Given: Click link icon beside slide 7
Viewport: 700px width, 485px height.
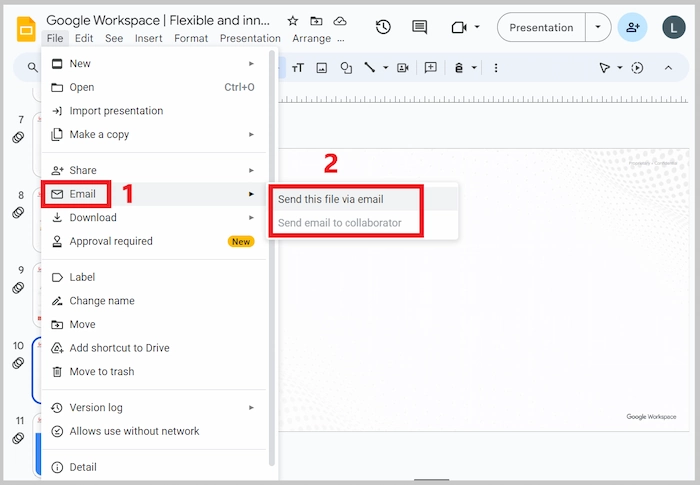Looking at the screenshot, I should pos(18,137).
